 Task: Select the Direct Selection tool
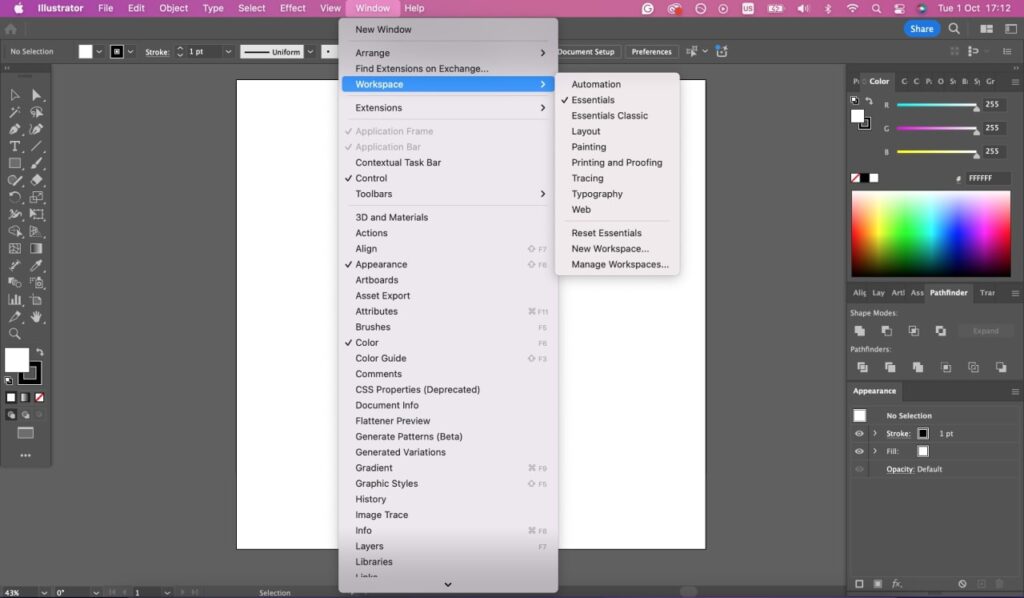[x=37, y=95]
